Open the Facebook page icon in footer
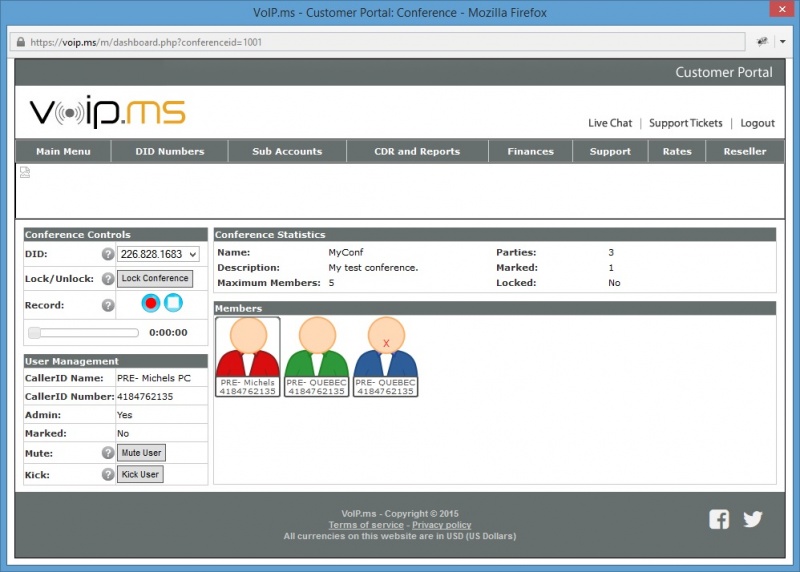Image resolution: width=800 pixels, height=572 pixels. point(719,519)
